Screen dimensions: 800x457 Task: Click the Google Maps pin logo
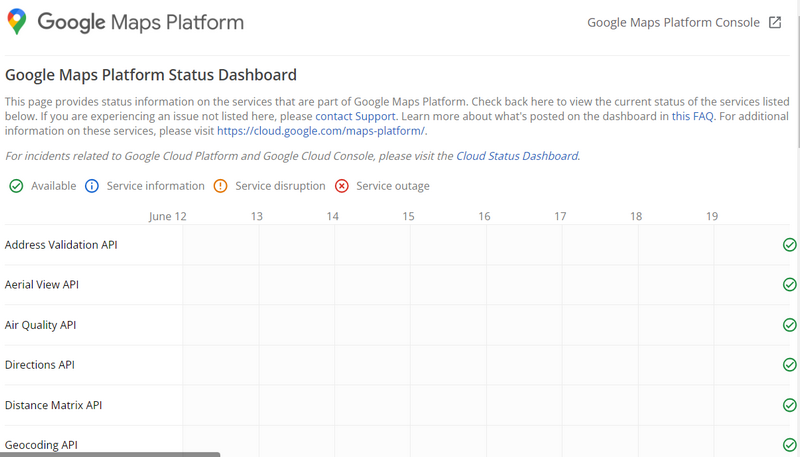(x=16, y=21)
